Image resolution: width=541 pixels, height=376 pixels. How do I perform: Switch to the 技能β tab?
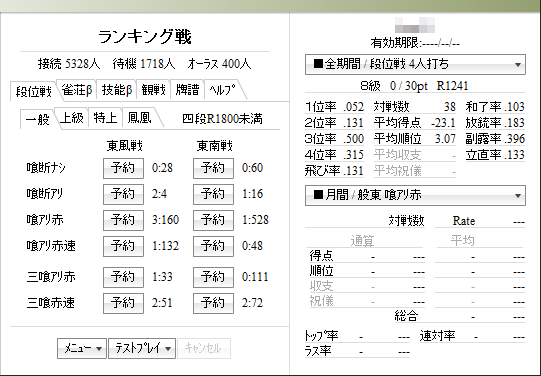click(117, 90)
